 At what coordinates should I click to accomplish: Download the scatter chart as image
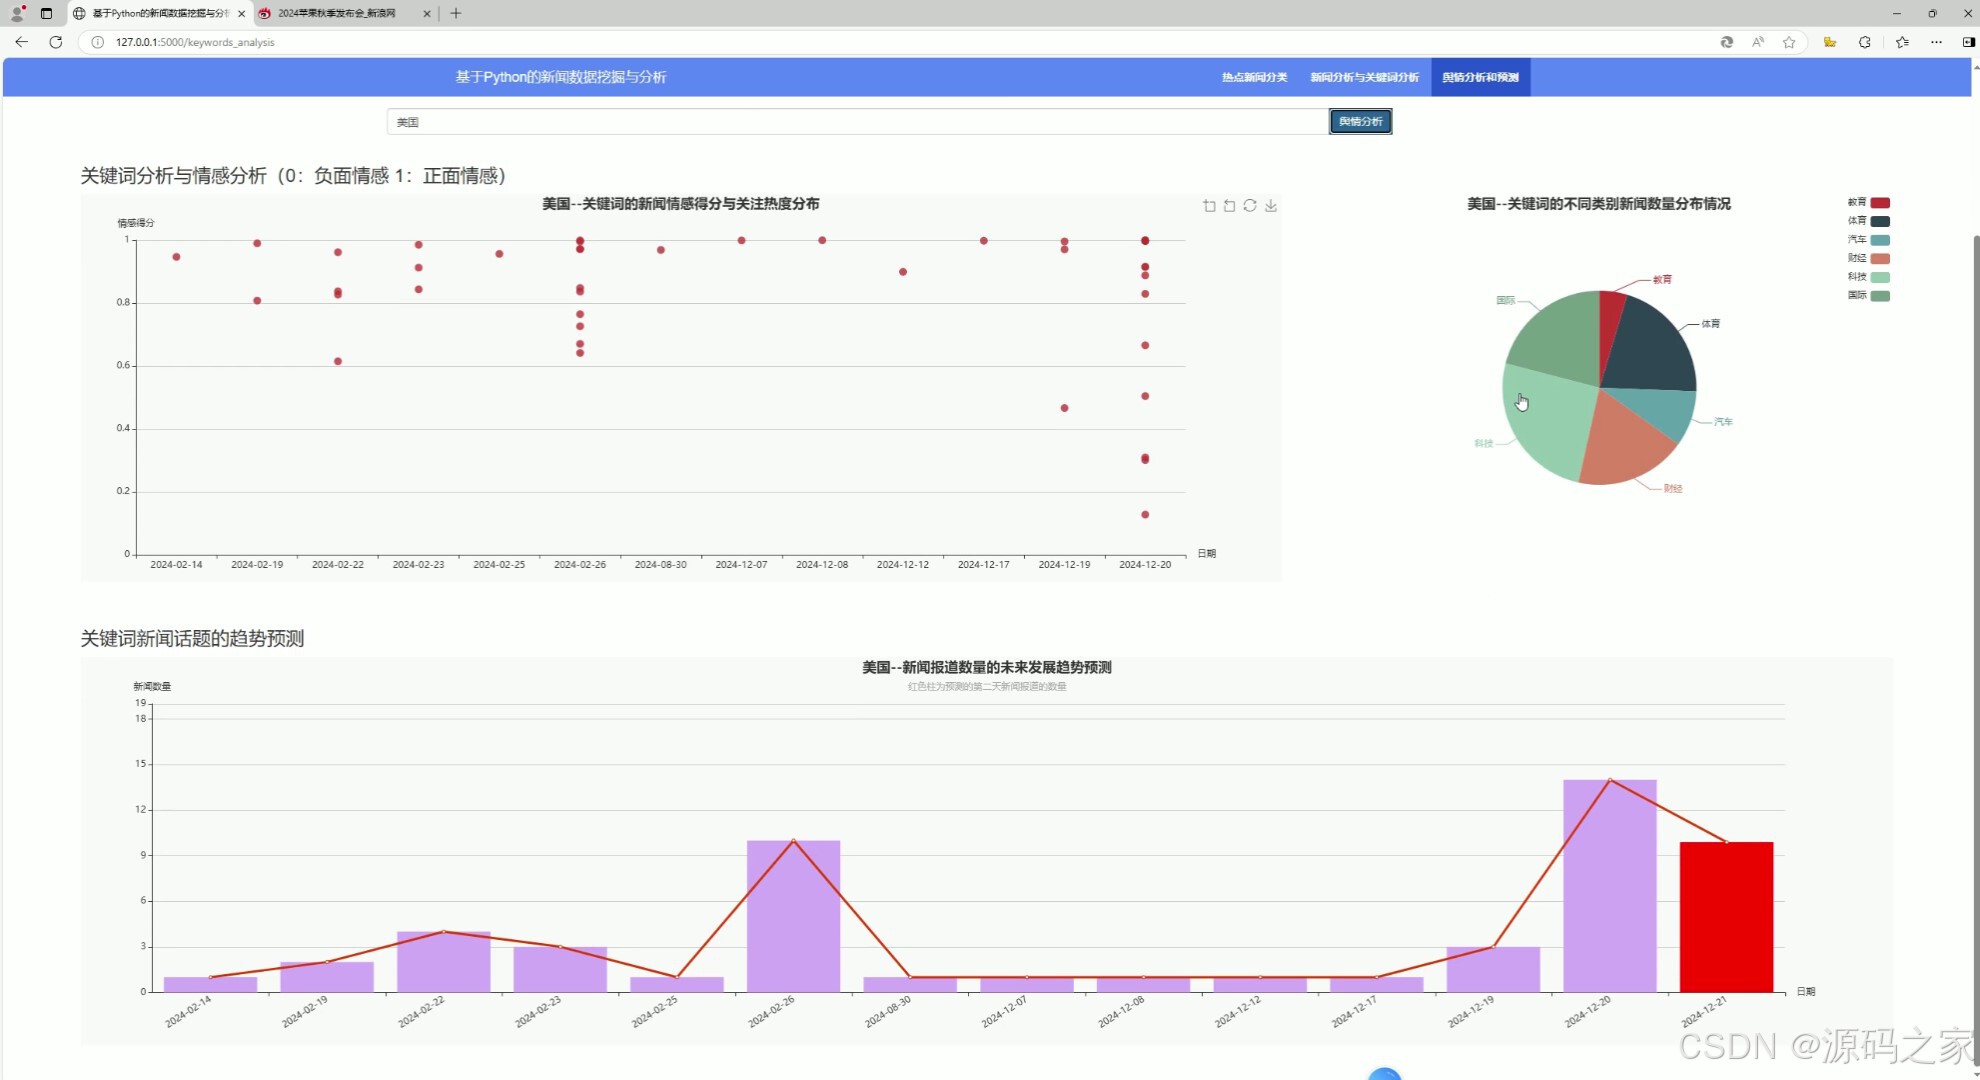tap(1271, 206)
